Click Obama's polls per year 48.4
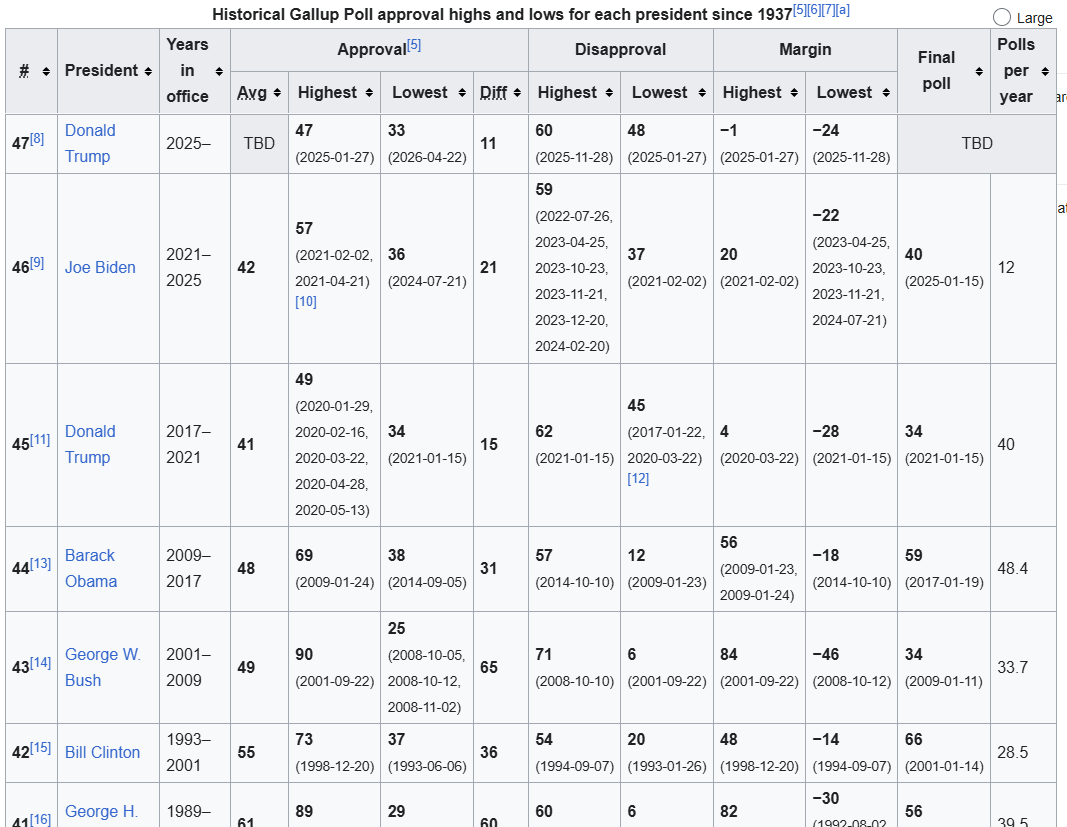Image resolution: width=1067 pixels, height=827 pixels. coord(1013,568)
